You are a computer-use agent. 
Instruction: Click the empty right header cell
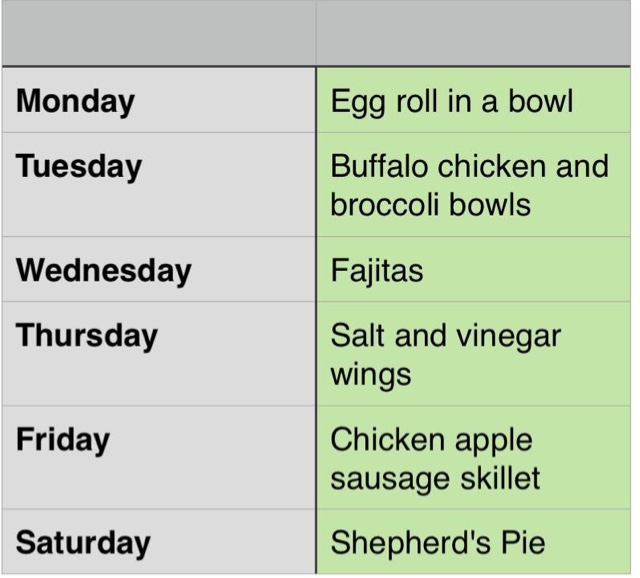tap(474, 34)
